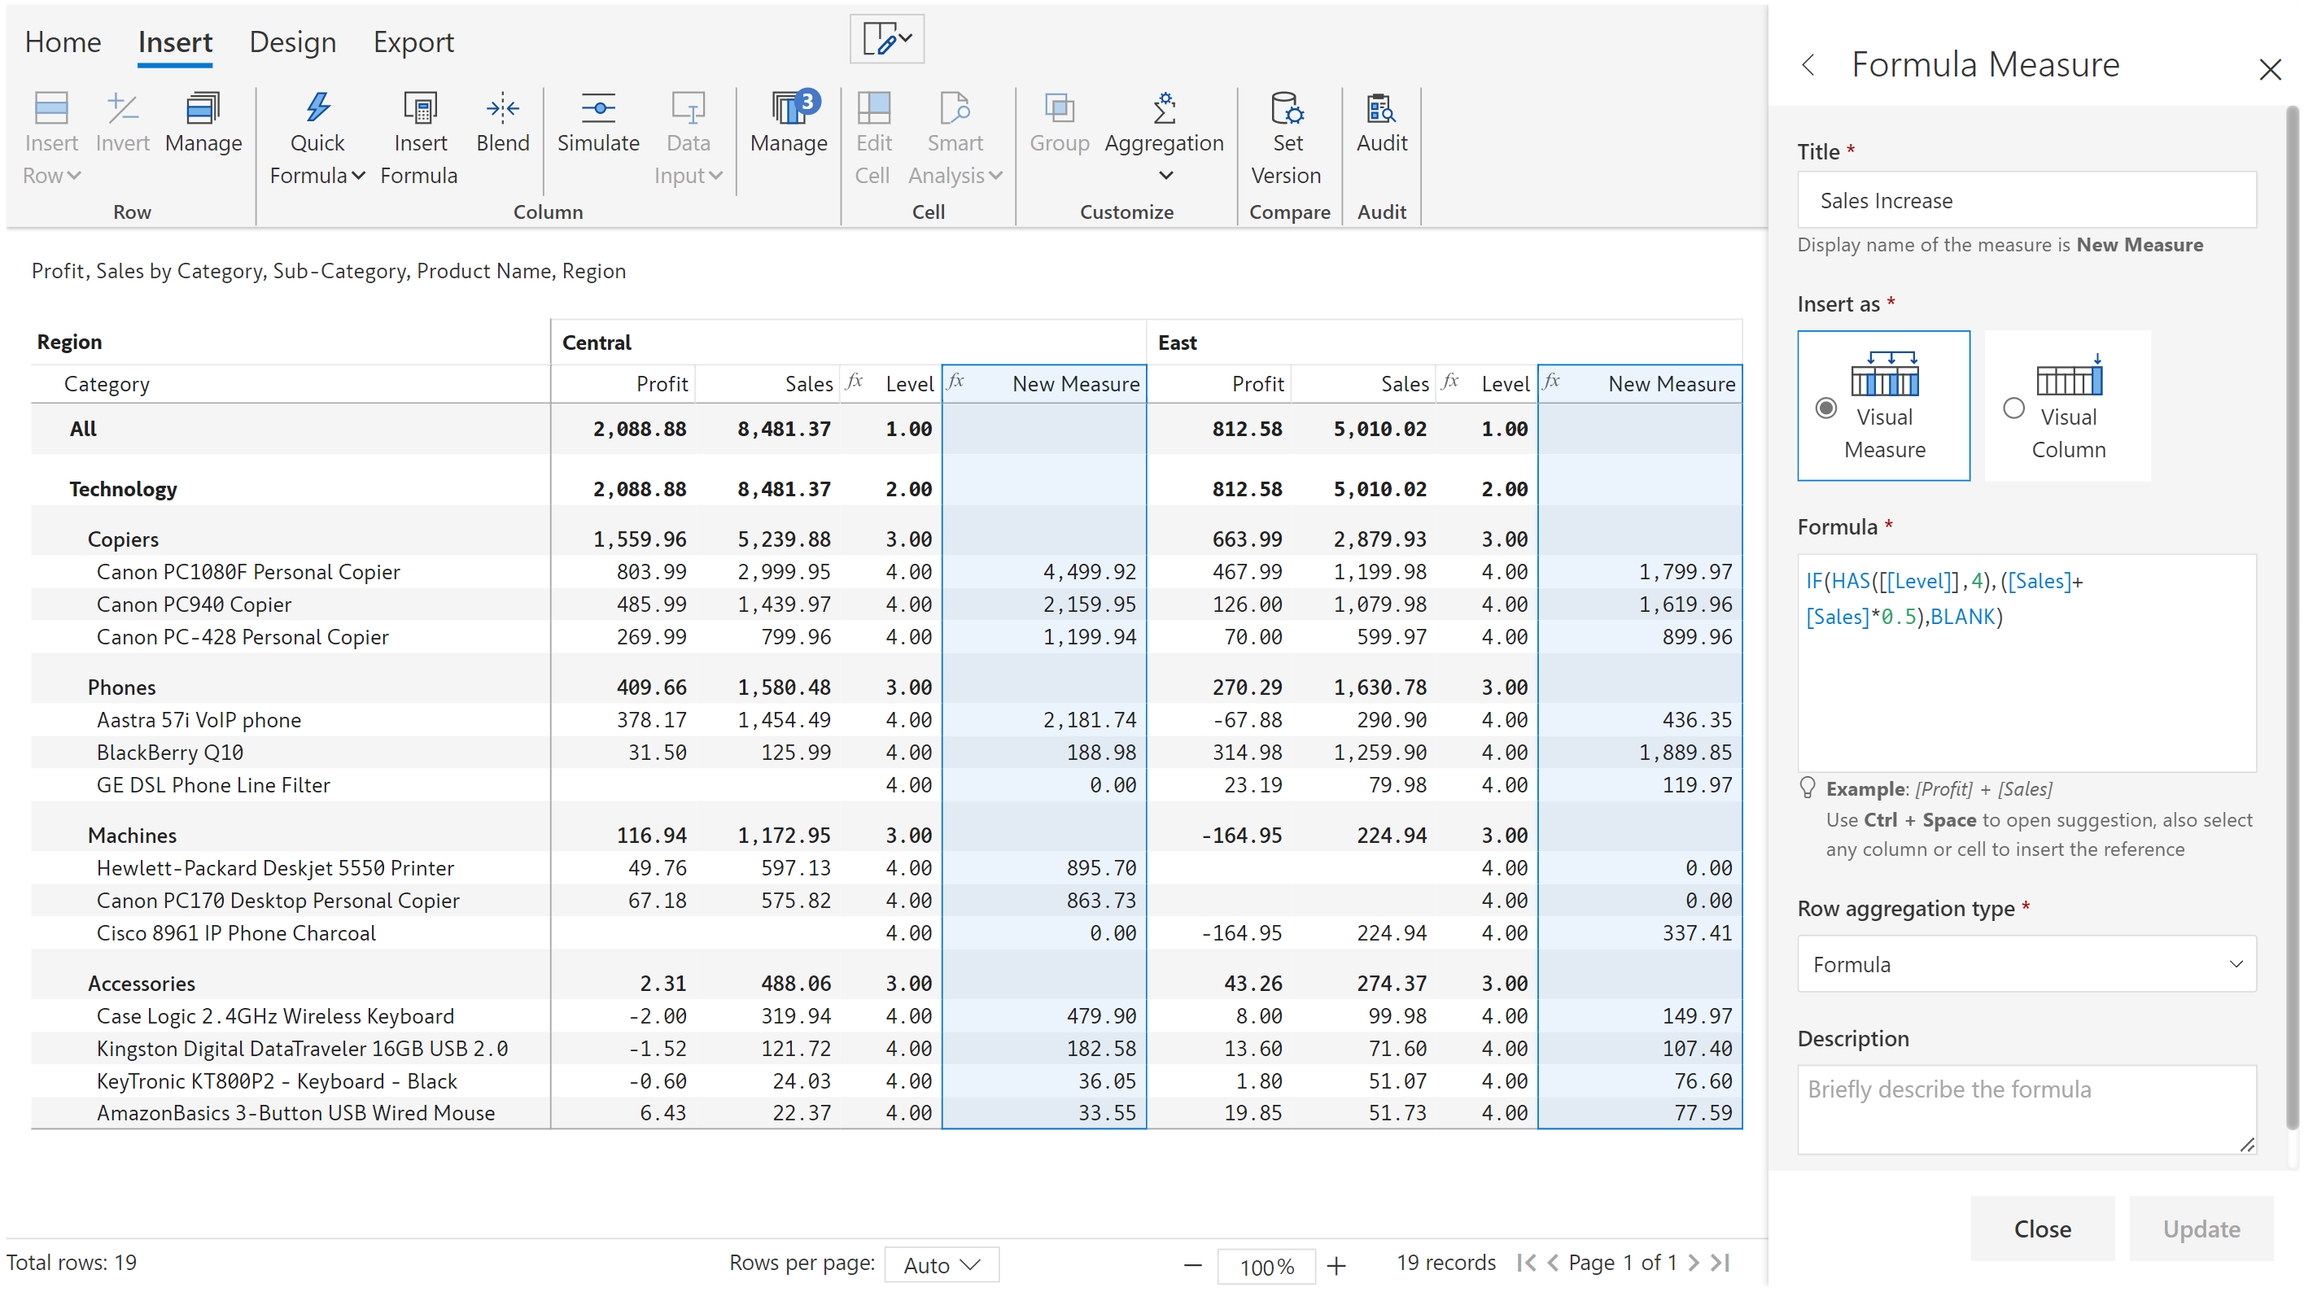2304x1292 pixels.
Task: Go to the last page arrow
Action: click(1720, 1263)
